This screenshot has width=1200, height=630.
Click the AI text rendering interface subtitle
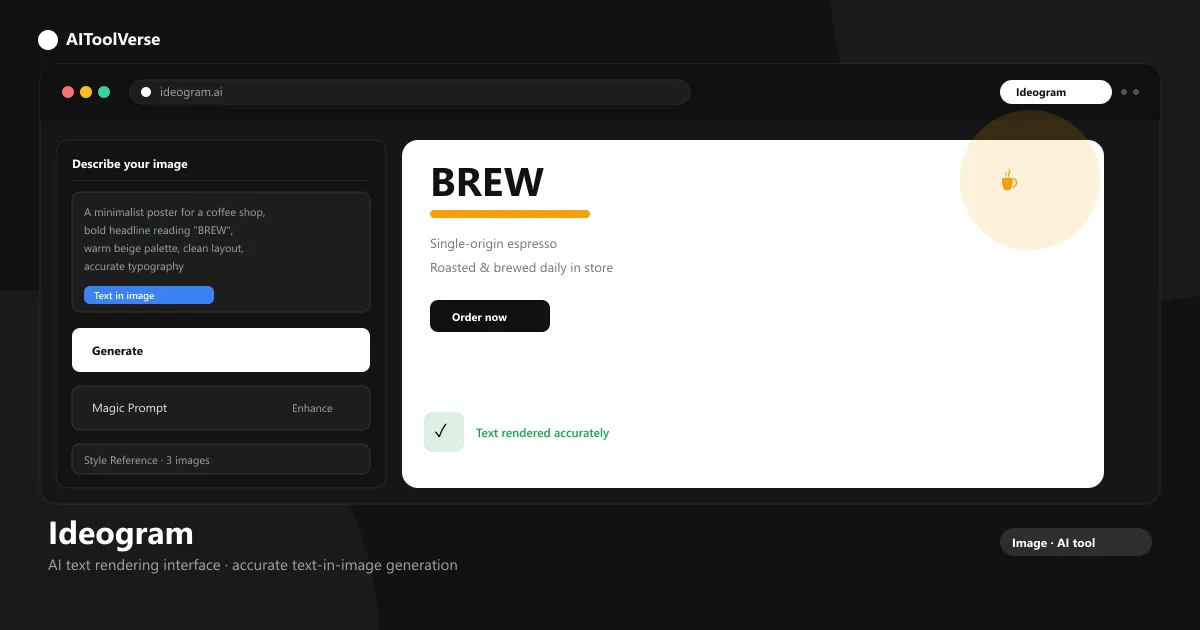(x=253, y=565)
